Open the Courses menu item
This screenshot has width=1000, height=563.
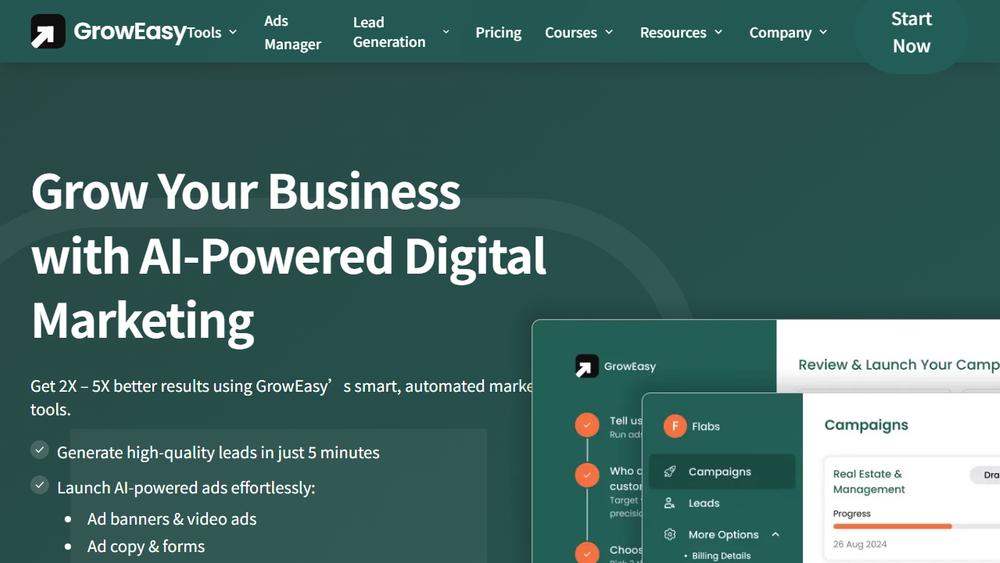pyautogui.click(x=571, y=33)
